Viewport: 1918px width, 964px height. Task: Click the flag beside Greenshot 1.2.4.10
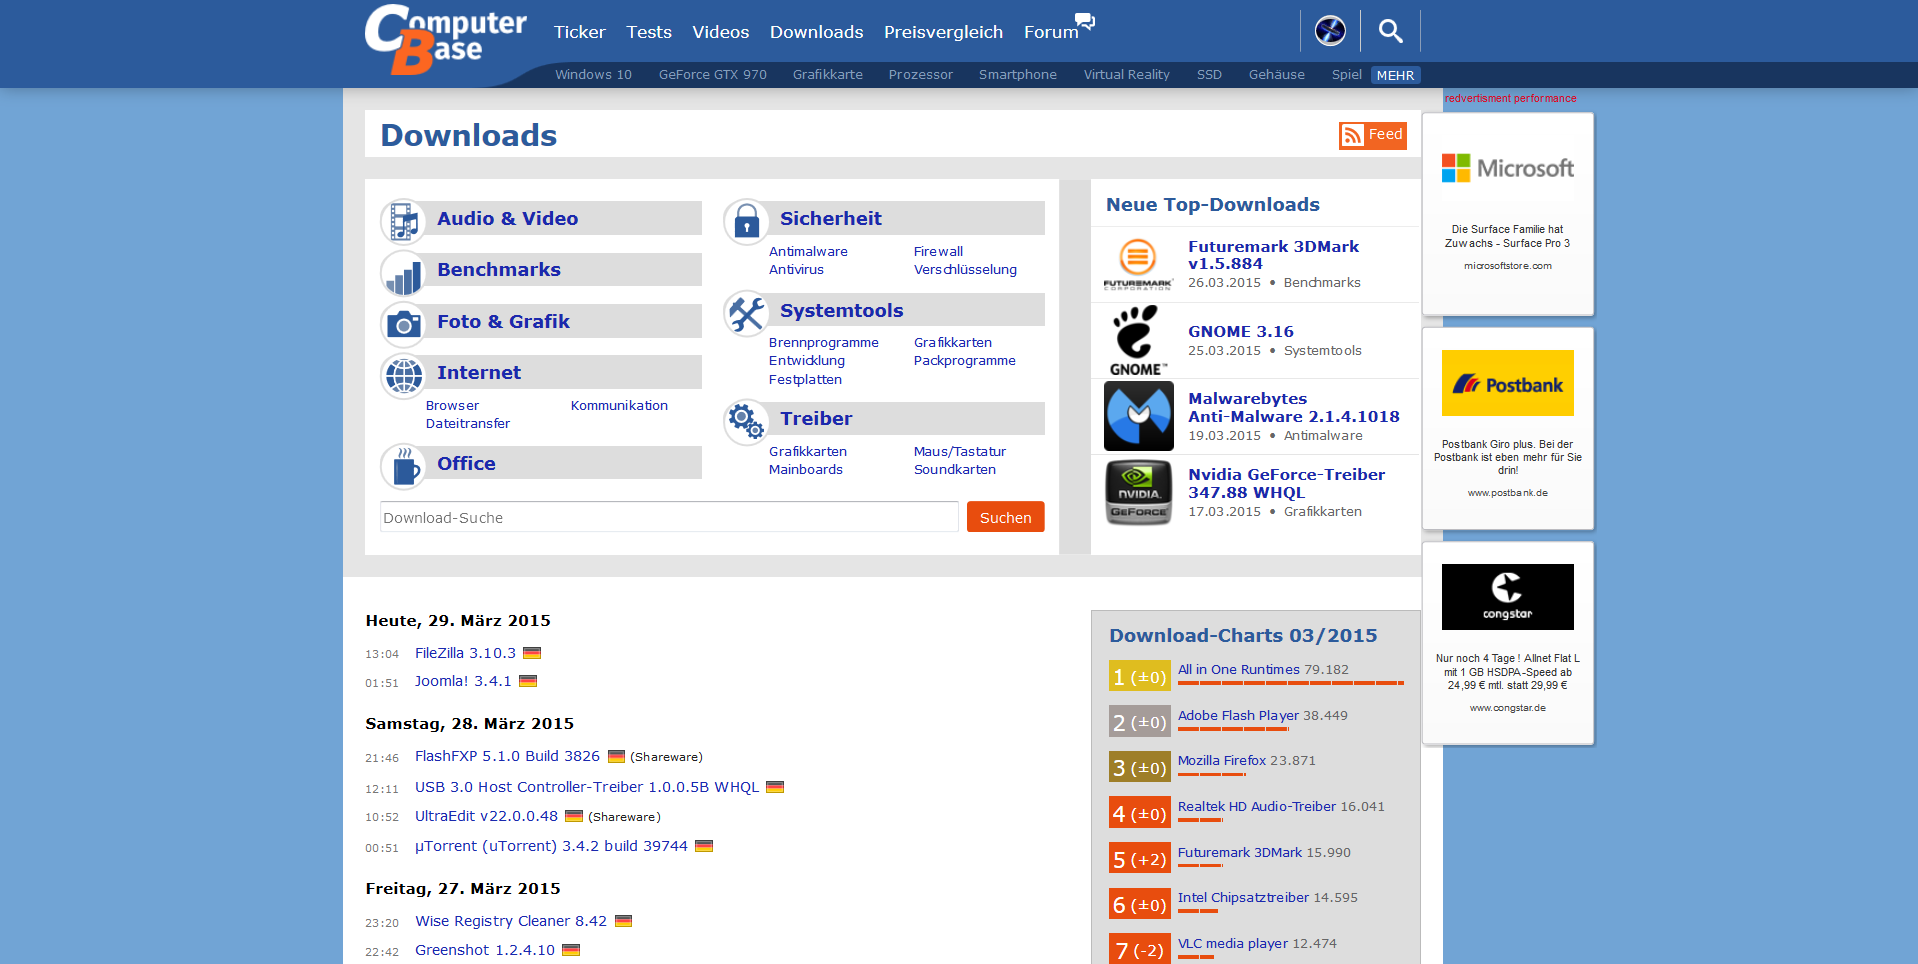[x=571, y=950]
